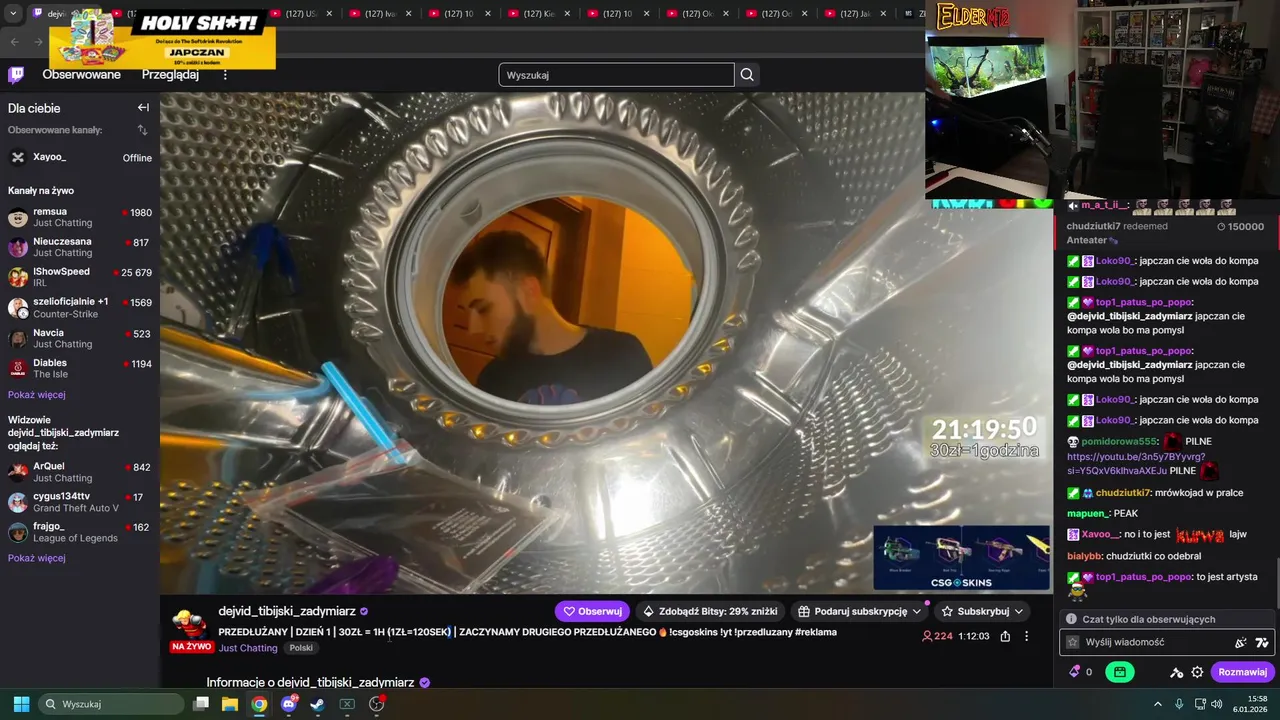
Task: Switch to the (127) Kie YouTube tab
Action: 538,14
